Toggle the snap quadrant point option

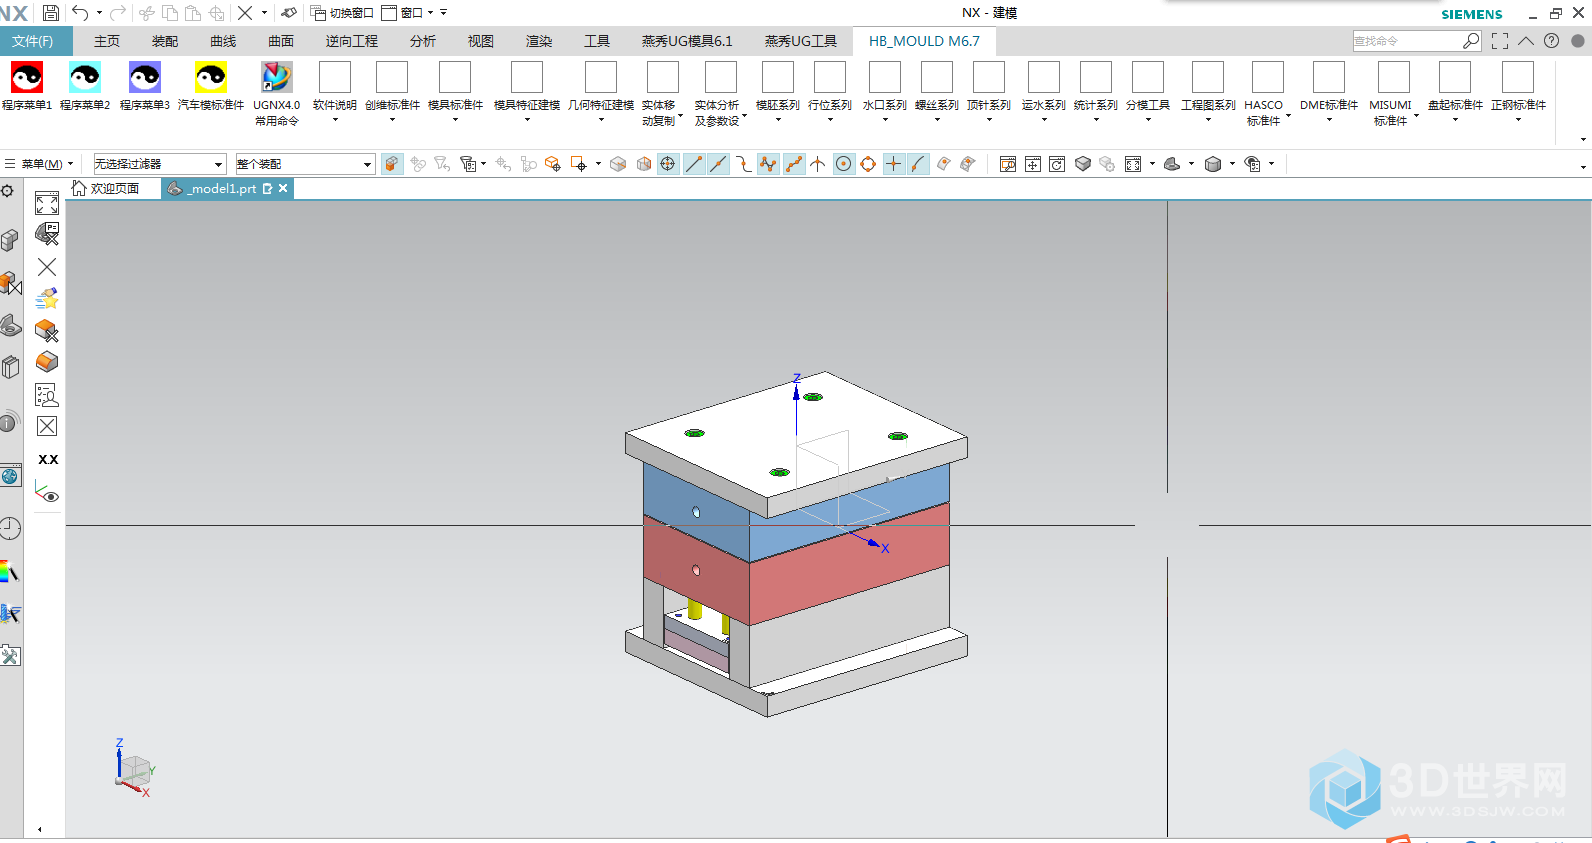coord(868,164)
